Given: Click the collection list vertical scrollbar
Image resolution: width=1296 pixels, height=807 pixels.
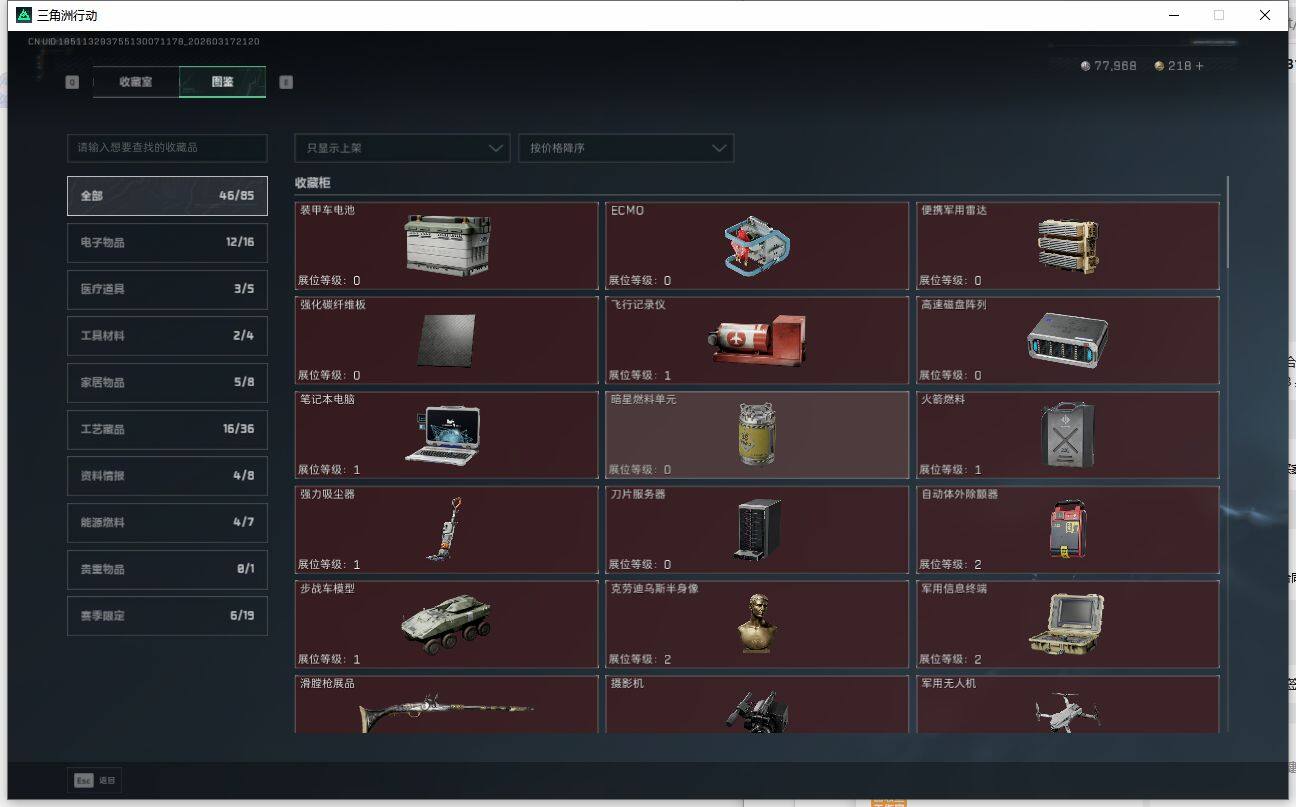Looking at the screenshot, I should pos(1227,220).
